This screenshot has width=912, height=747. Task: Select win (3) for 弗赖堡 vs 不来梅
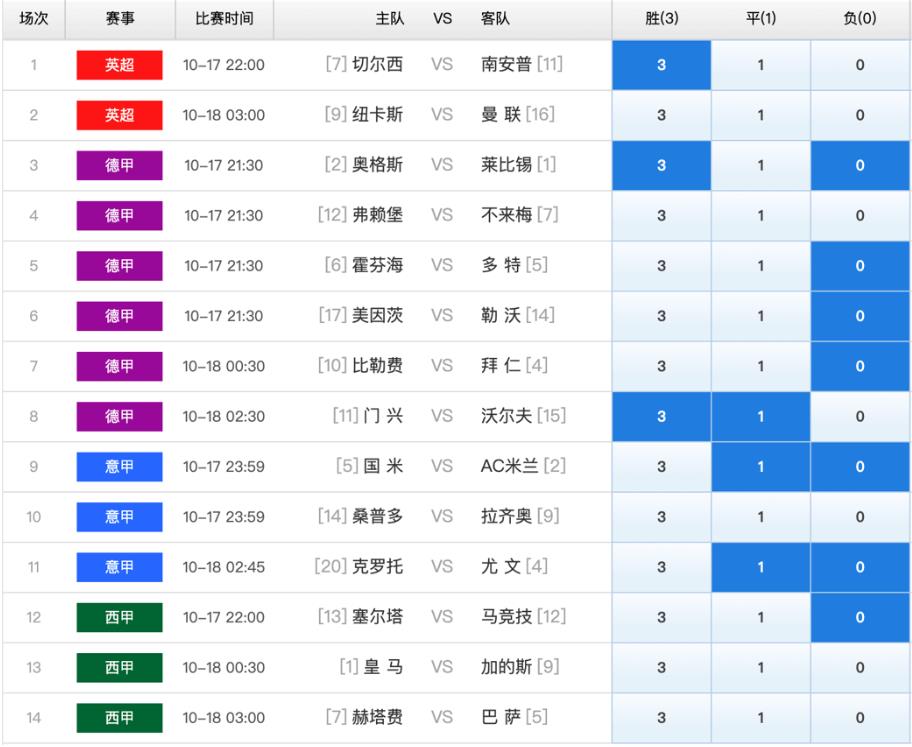661,216
